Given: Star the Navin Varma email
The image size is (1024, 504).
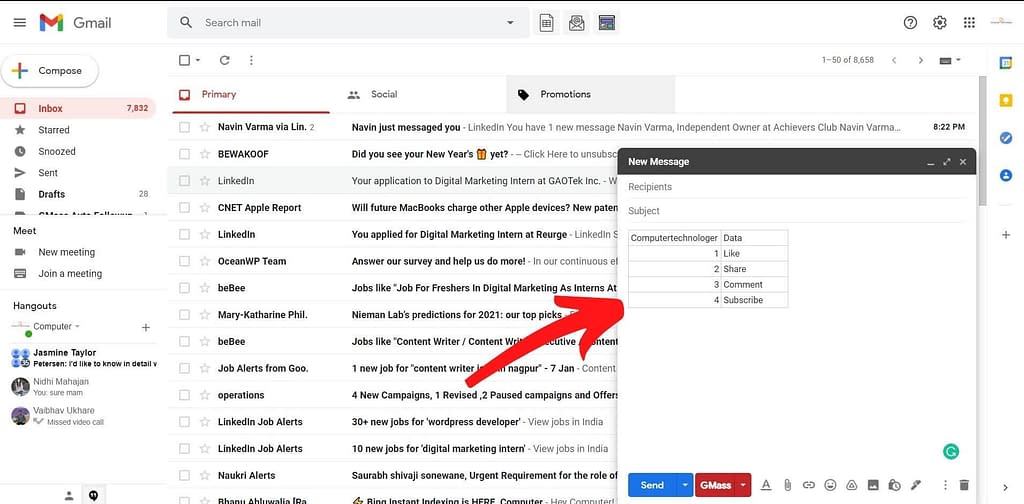Looking at the screenshot, I should point(205,127).
